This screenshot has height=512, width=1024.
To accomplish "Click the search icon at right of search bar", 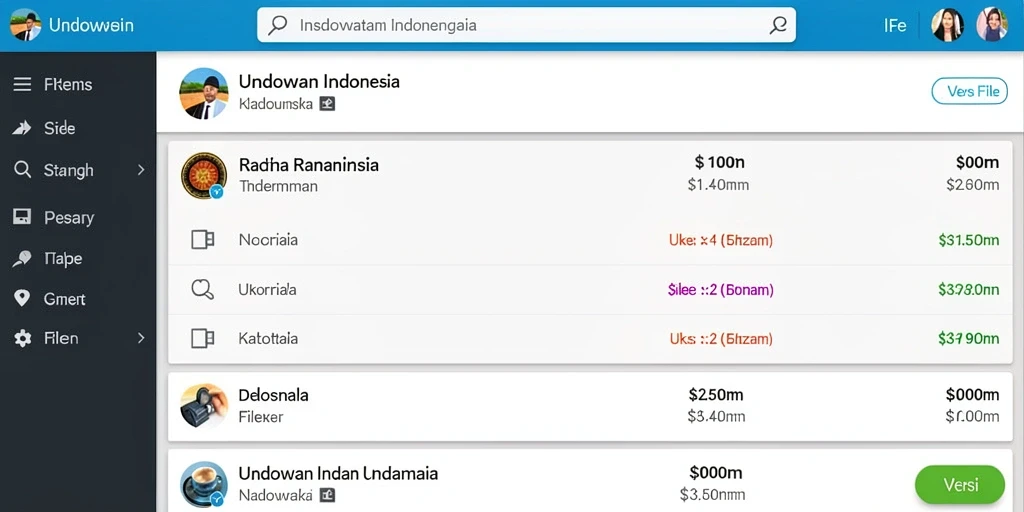I will point(777,25).
